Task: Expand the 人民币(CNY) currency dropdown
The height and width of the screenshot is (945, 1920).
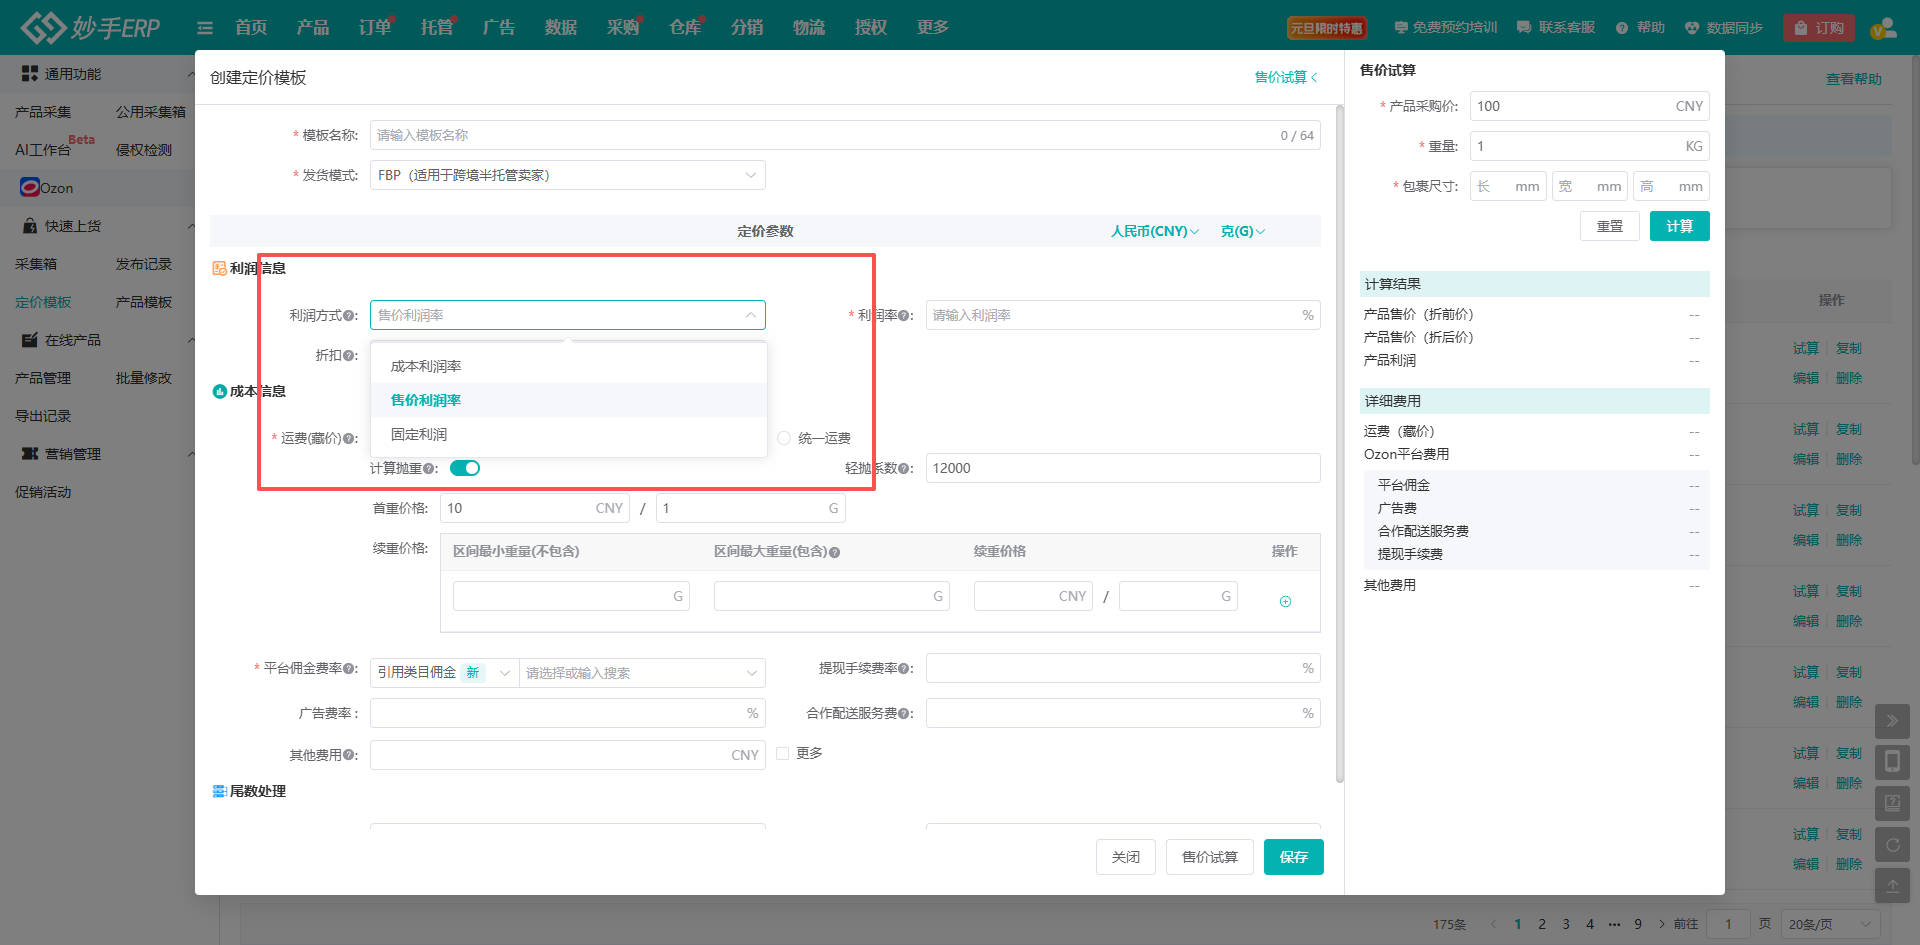Action: [1154, 231]
